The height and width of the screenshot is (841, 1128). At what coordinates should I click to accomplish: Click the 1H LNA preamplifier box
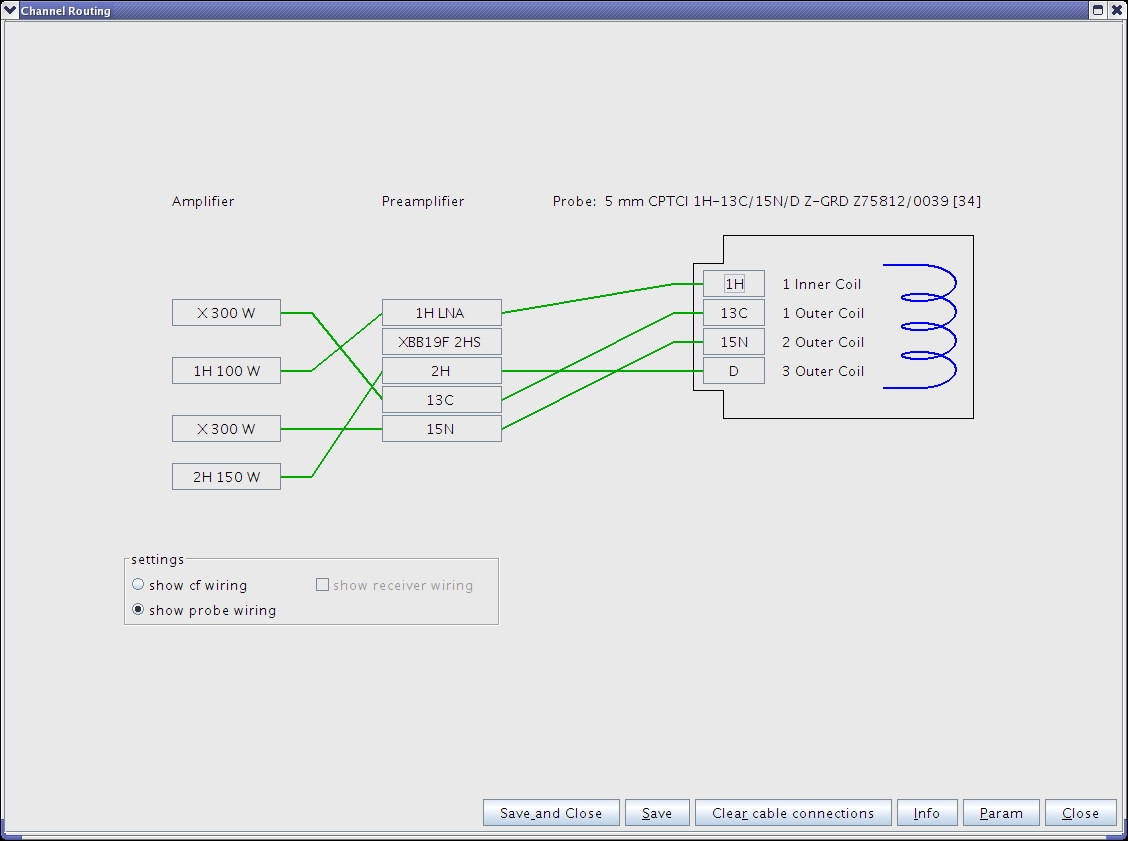point(441,313)
